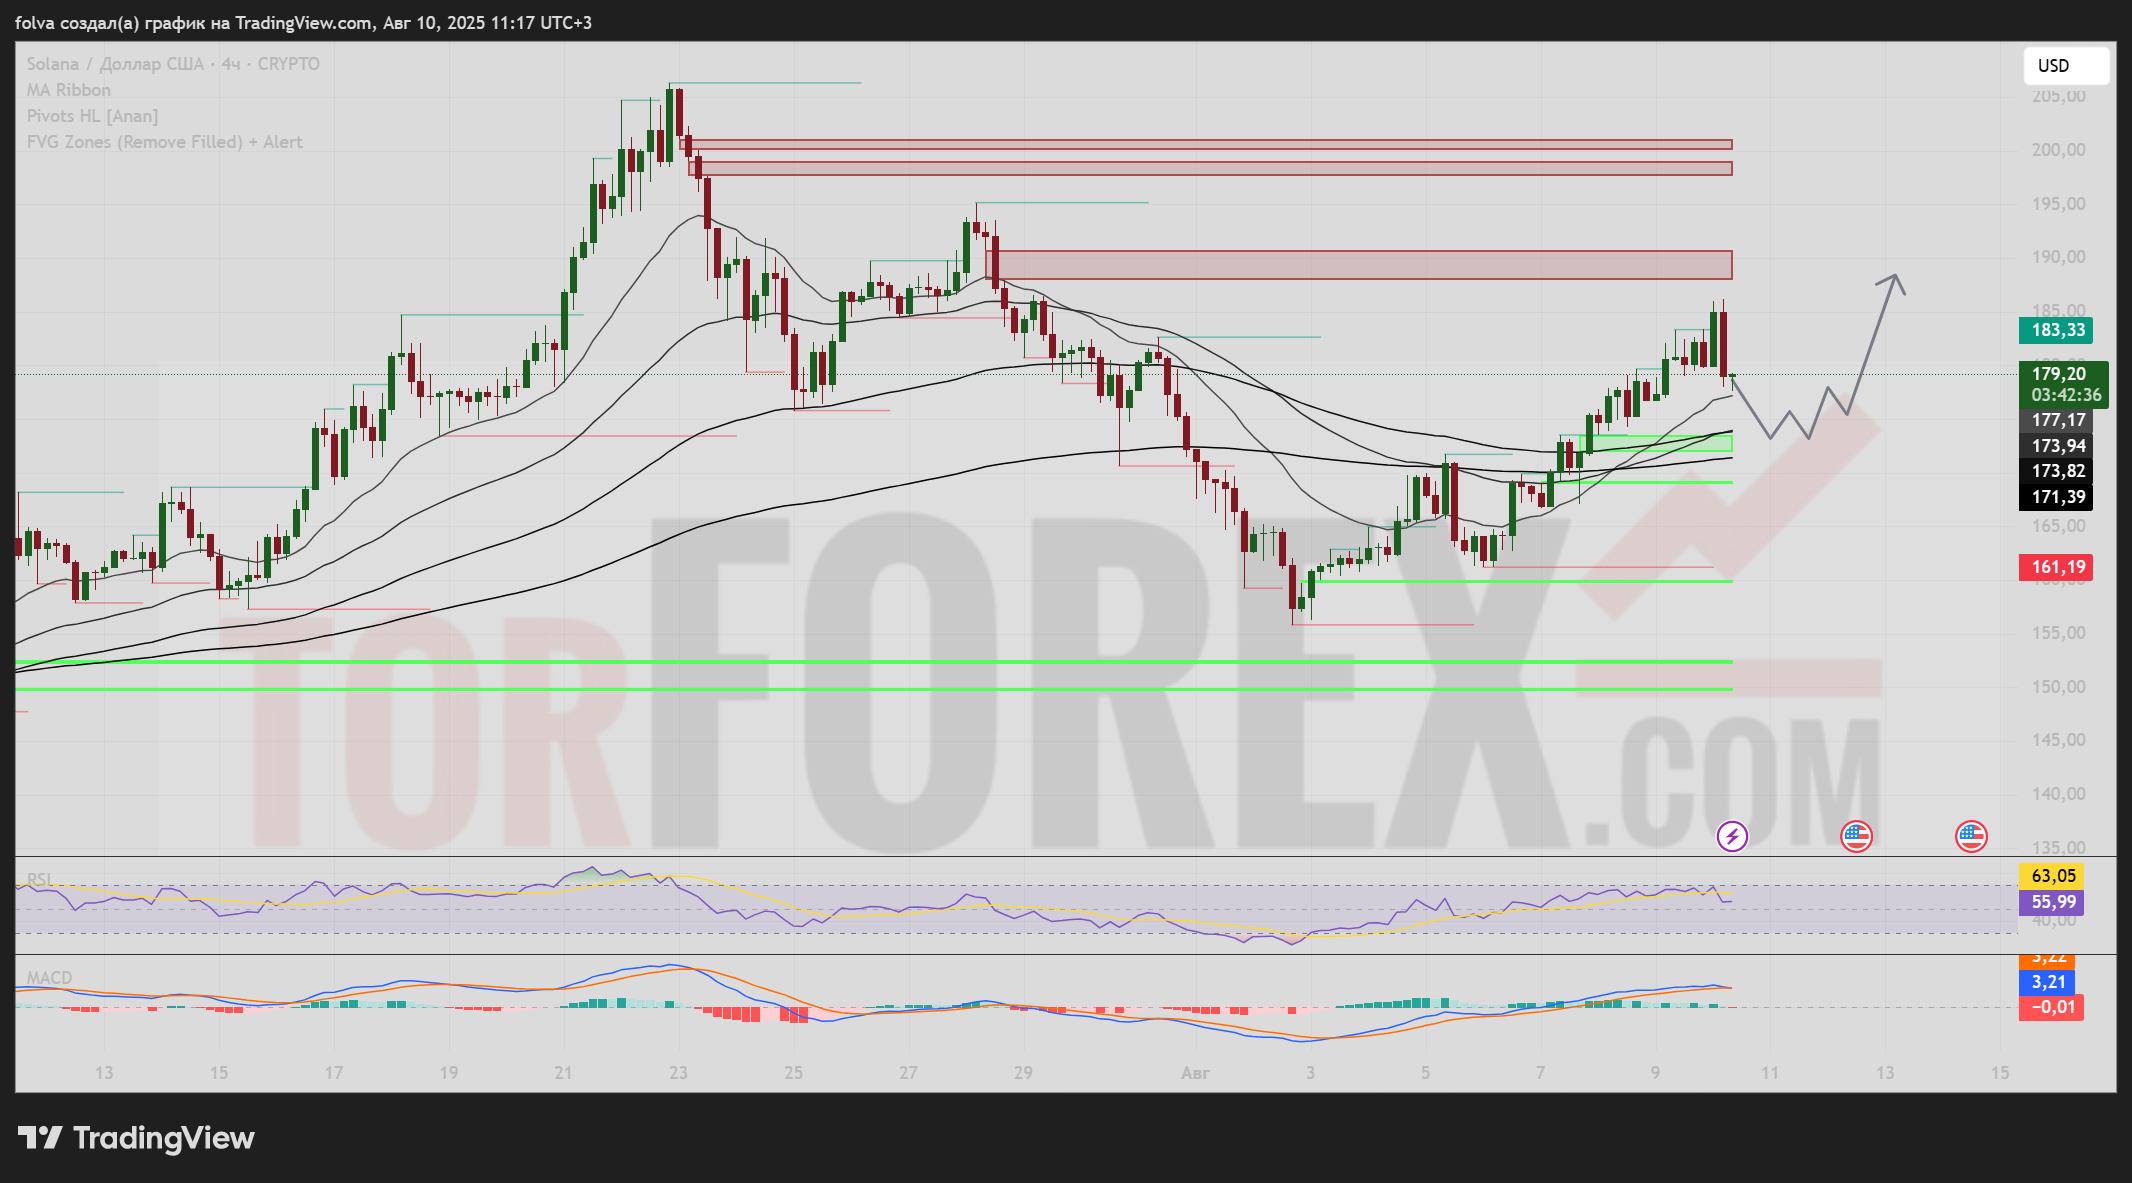Click the MA Ribbon indicator label
2132x1183 pixels.
69,90
